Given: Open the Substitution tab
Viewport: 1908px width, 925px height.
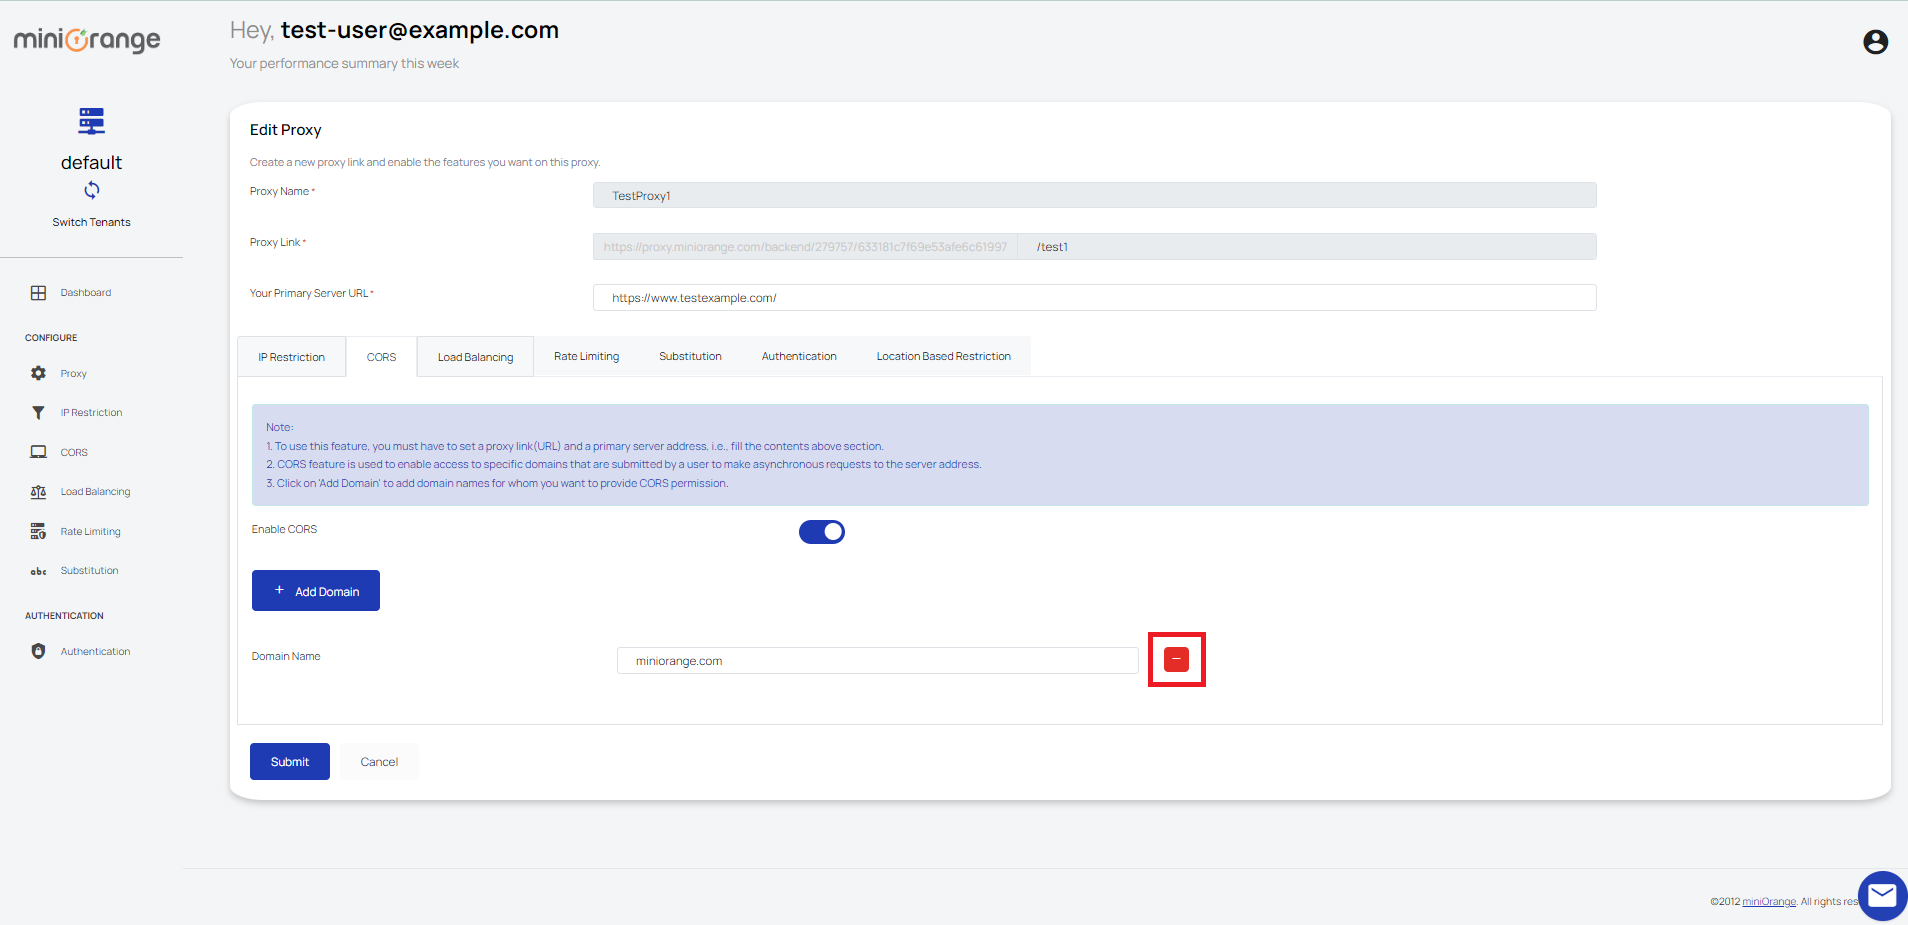Looking at the screenshot, I should coord(690,356).
